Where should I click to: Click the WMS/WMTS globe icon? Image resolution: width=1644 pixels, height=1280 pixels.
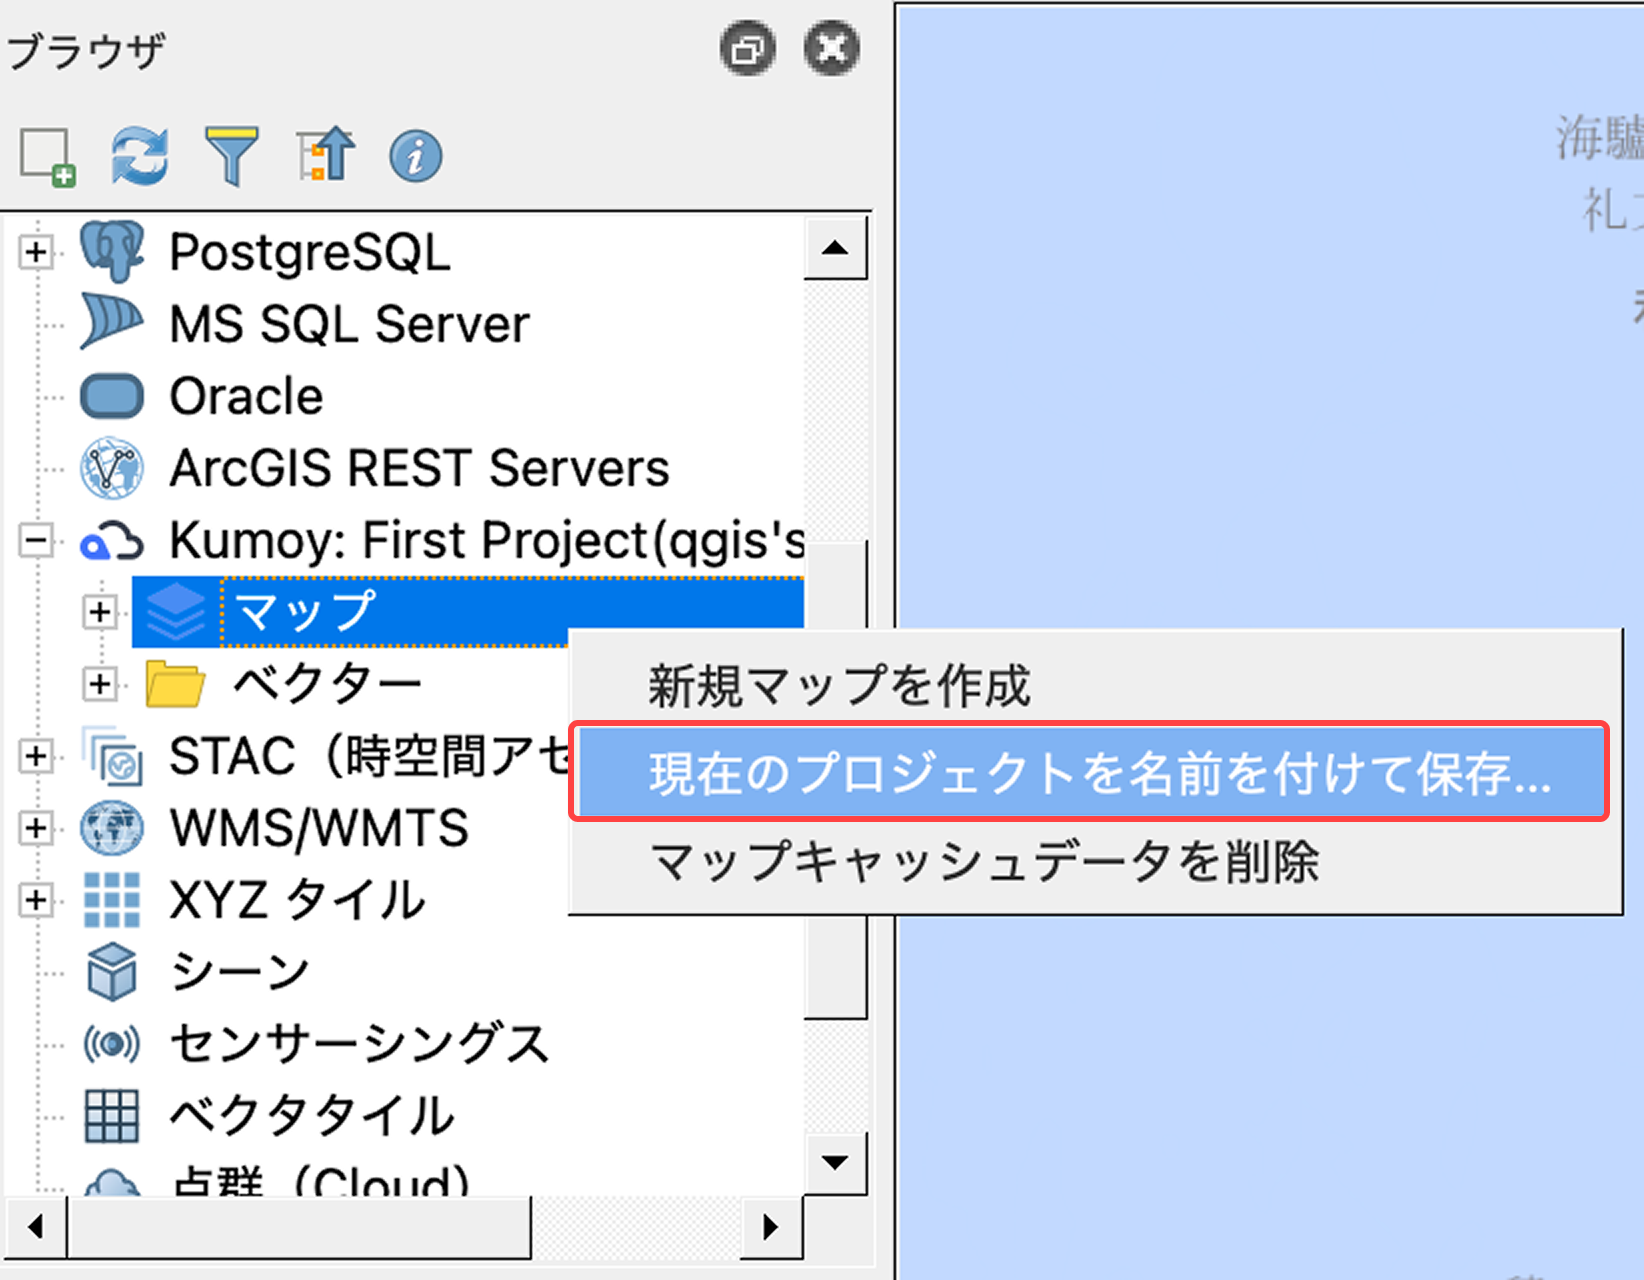pyautogui.click(x=112, y=828)
